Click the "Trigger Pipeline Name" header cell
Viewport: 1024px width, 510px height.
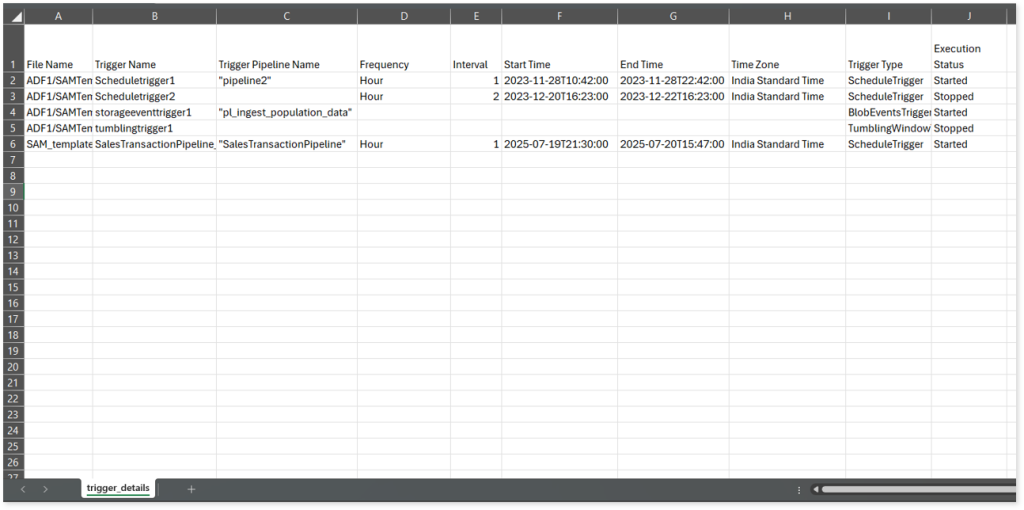(286, 64)
